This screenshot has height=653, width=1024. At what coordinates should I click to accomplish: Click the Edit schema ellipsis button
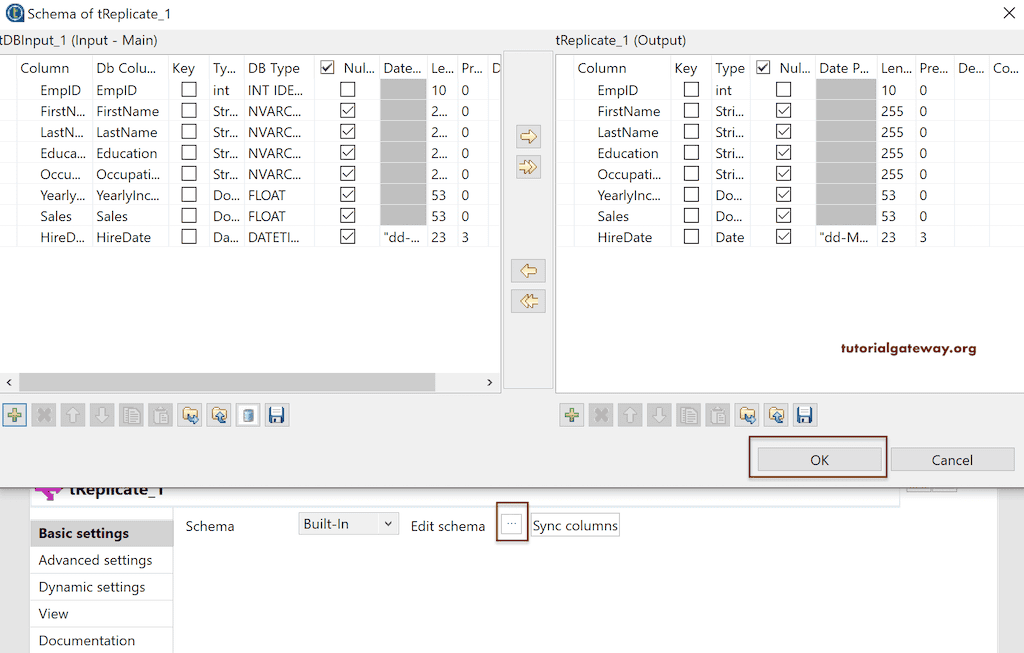click(x=511, y=524)
